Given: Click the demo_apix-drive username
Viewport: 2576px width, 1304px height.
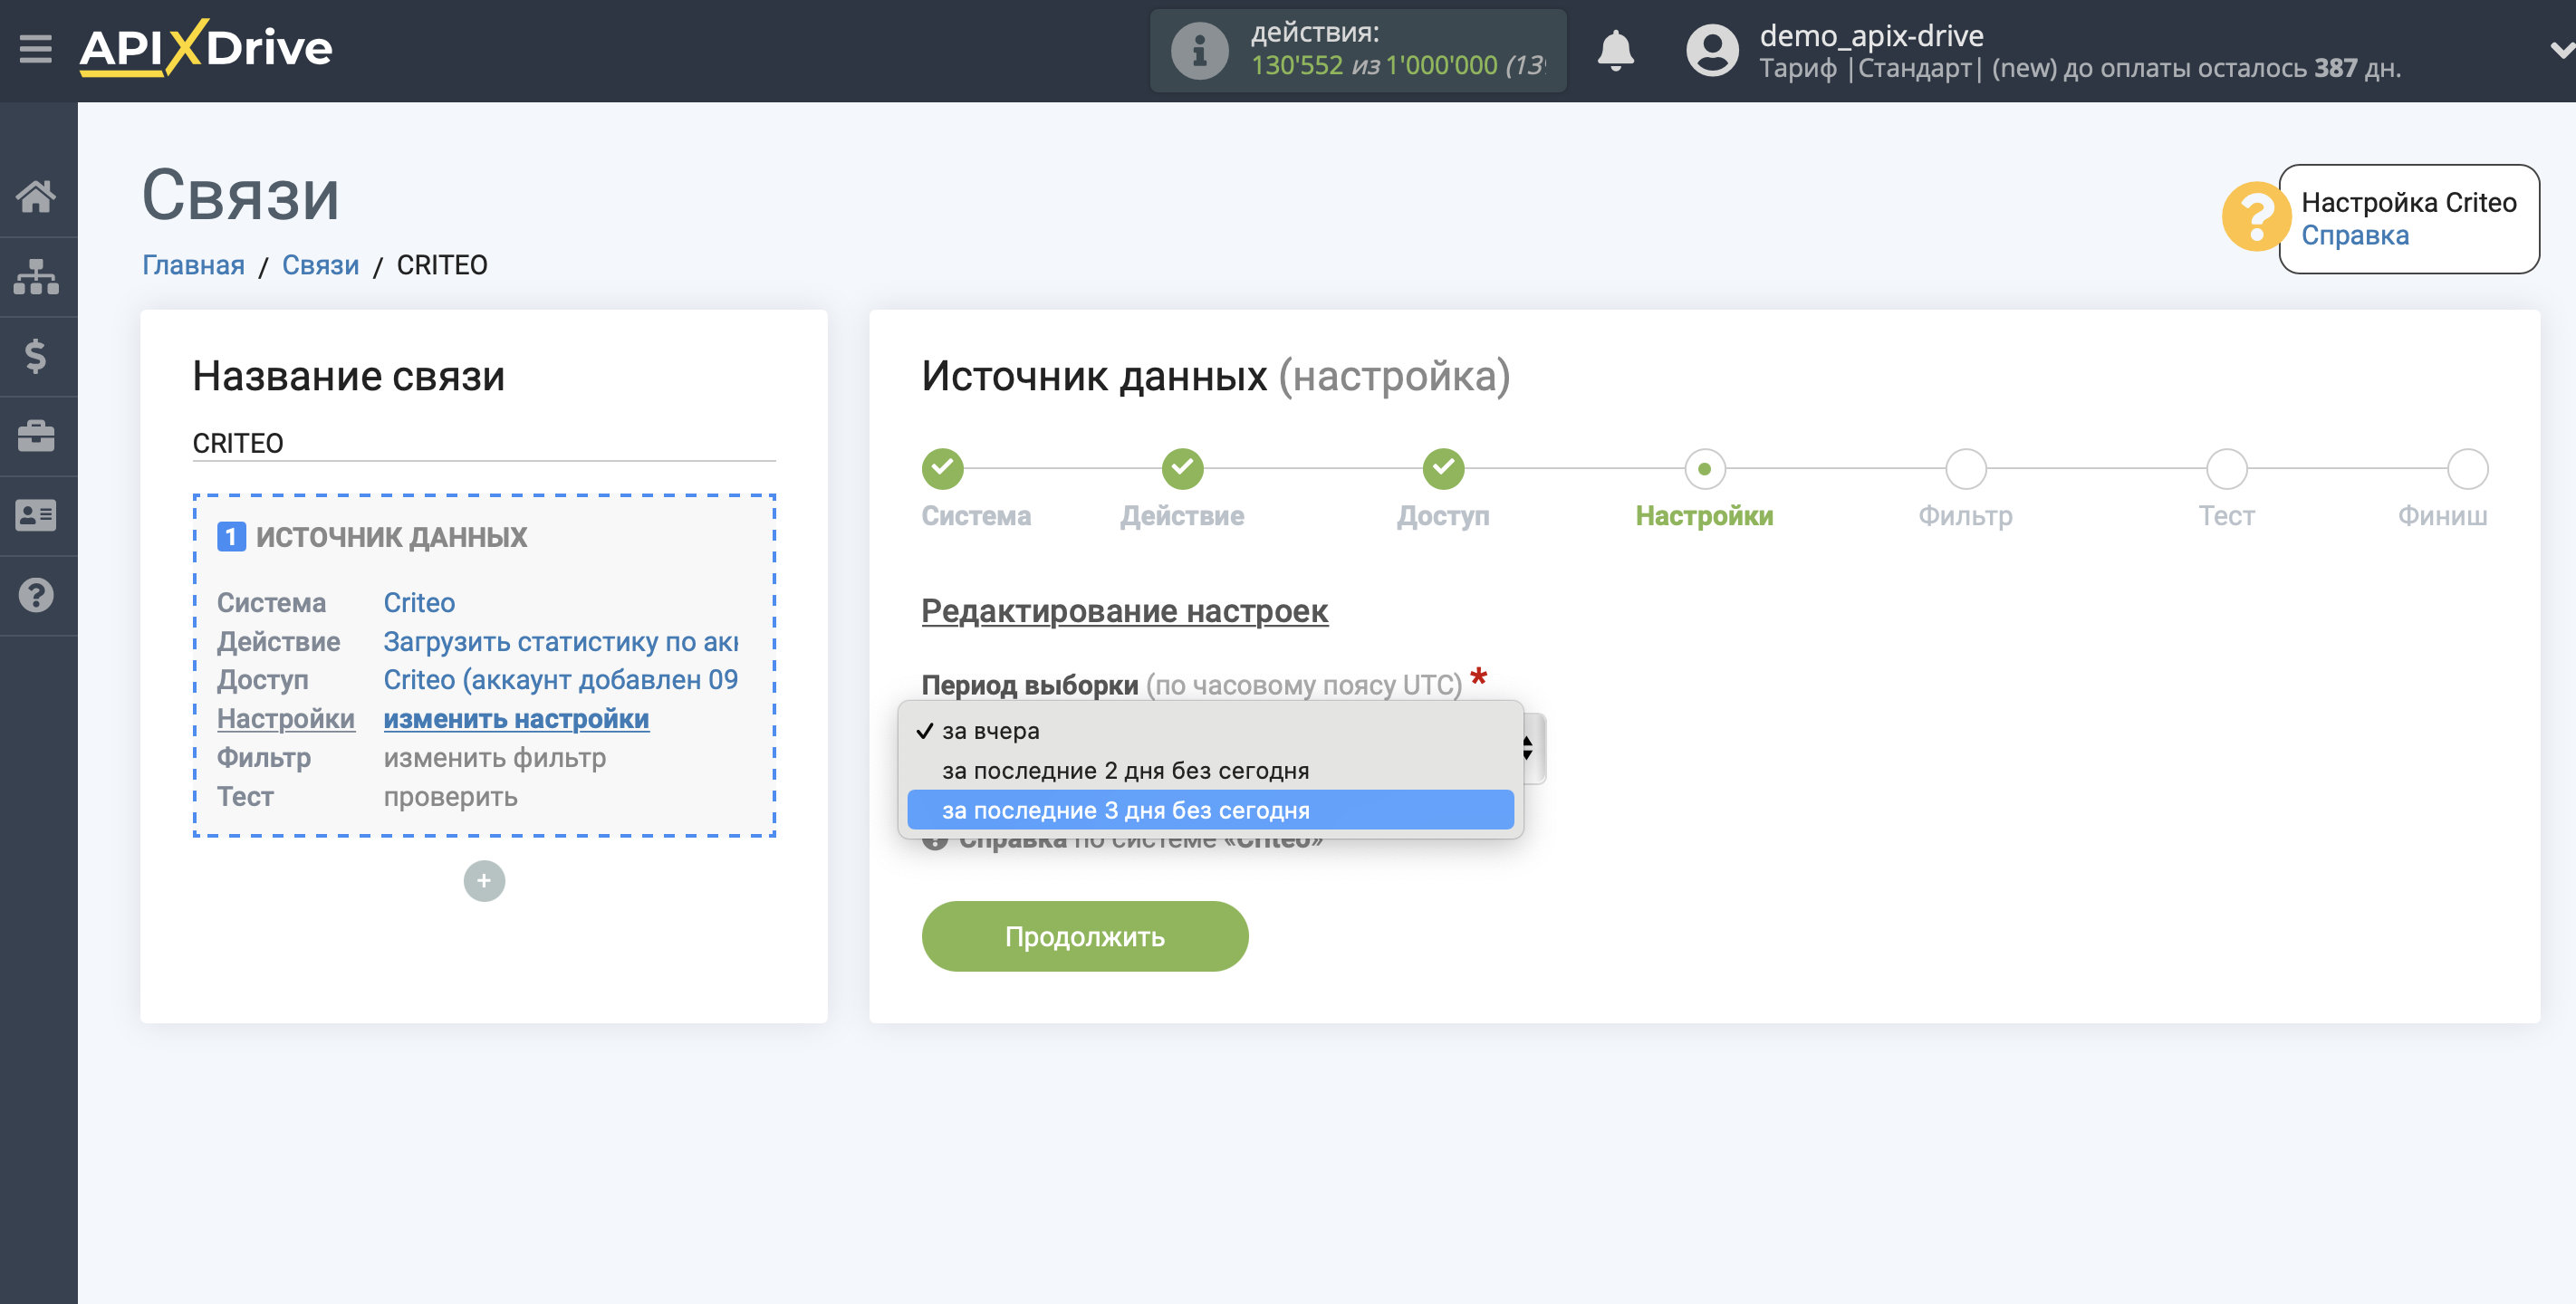Looking at the screenshot, I should [1872, 35].
